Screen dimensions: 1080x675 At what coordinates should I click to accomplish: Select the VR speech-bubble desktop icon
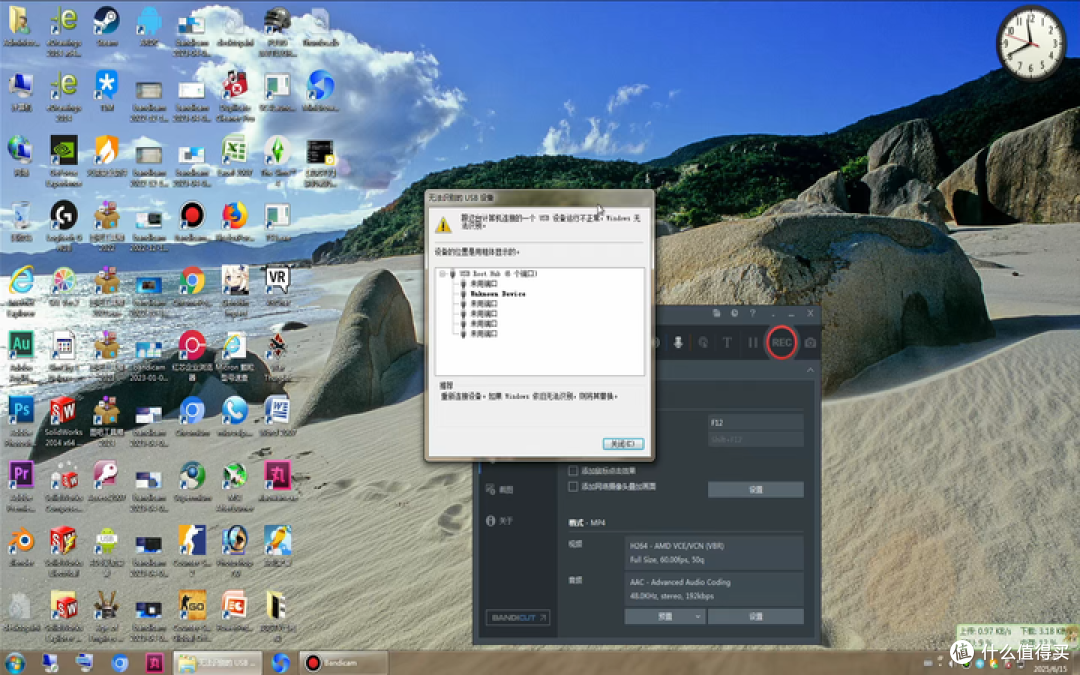click(x=277, y=286)
